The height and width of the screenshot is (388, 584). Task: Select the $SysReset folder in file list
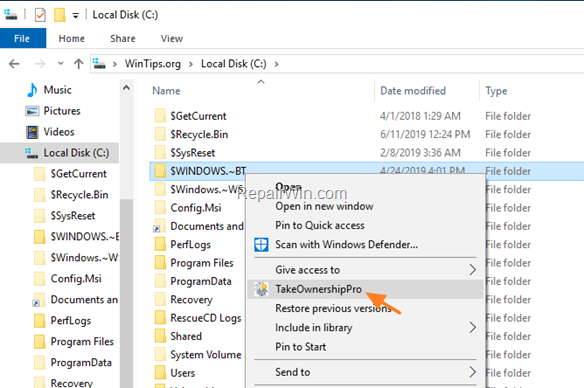coord(193,153)
